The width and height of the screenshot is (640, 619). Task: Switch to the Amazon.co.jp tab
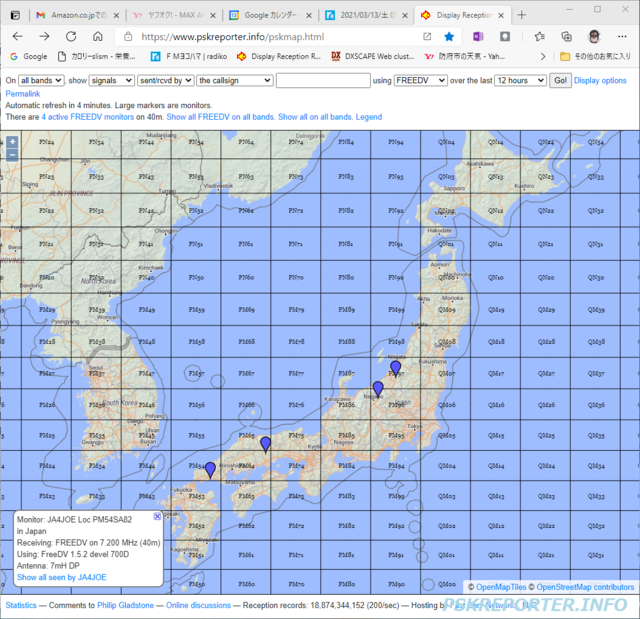point(78,16)
